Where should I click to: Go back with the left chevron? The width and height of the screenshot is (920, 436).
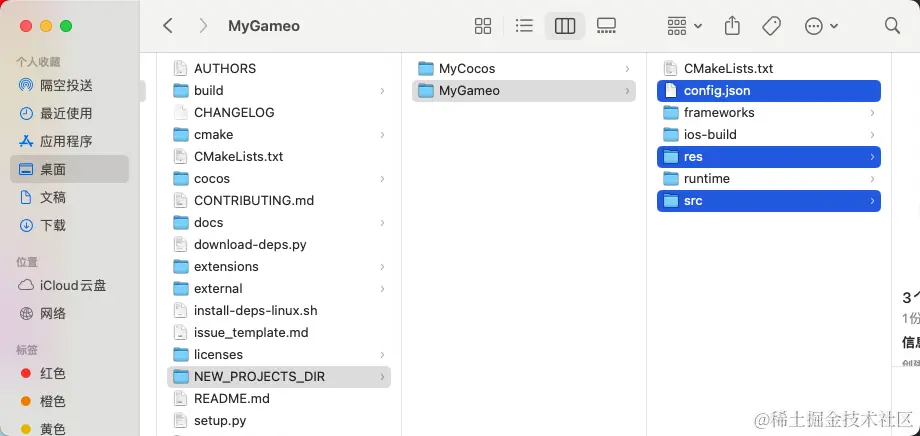pyautogui.click(x=168, y=26)
